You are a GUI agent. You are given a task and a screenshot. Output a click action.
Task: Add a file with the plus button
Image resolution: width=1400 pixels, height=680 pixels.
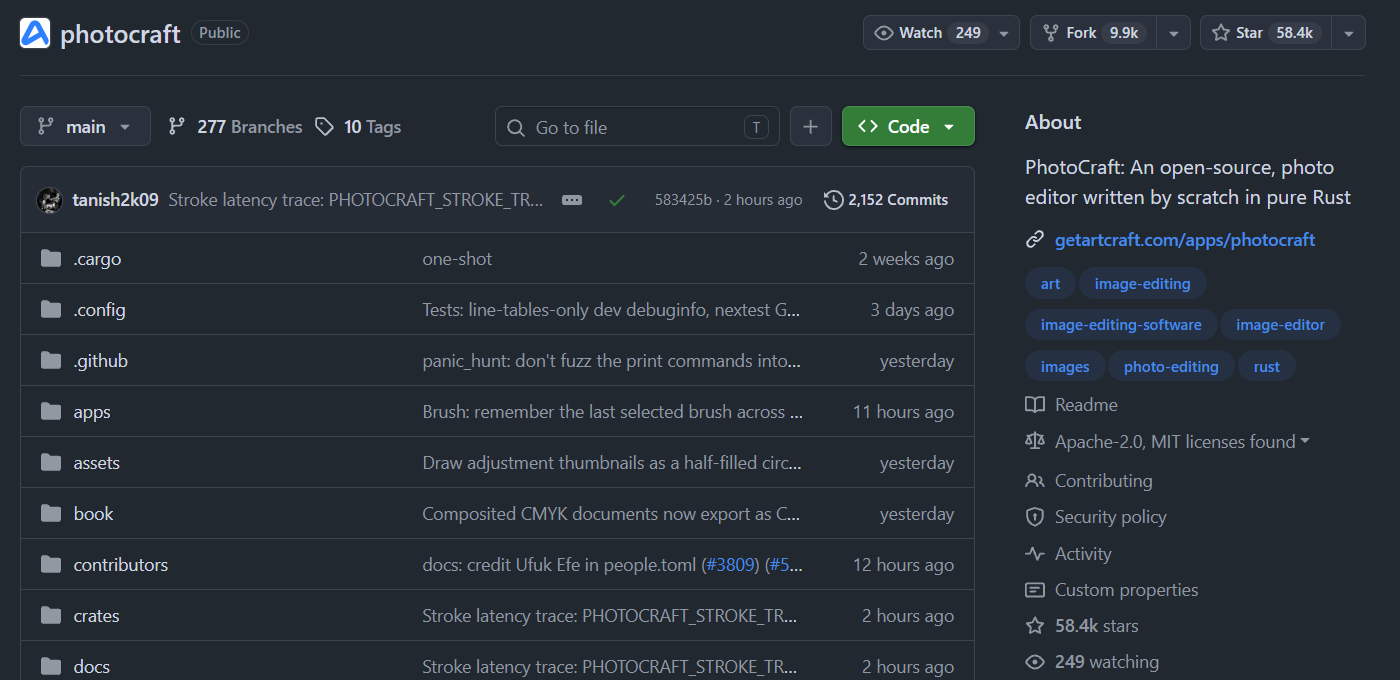tap(811, 127)
